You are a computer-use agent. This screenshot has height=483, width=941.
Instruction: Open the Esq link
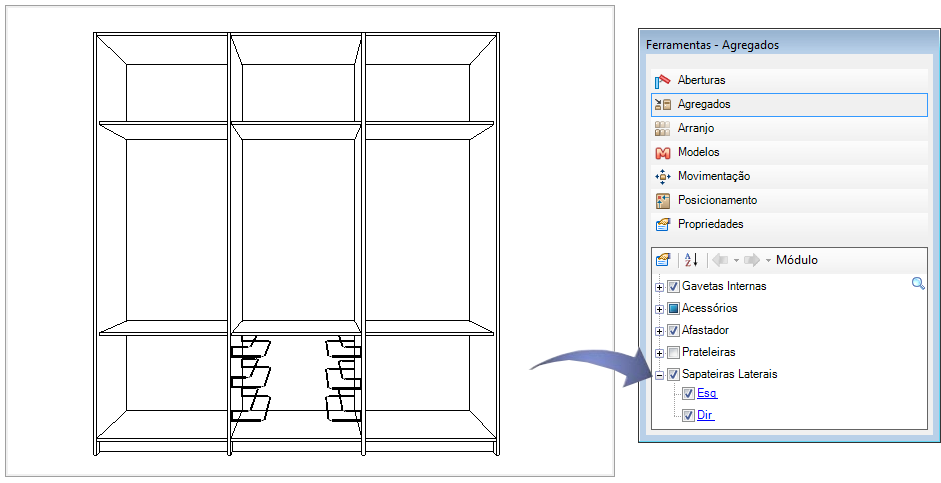point(707,394)
